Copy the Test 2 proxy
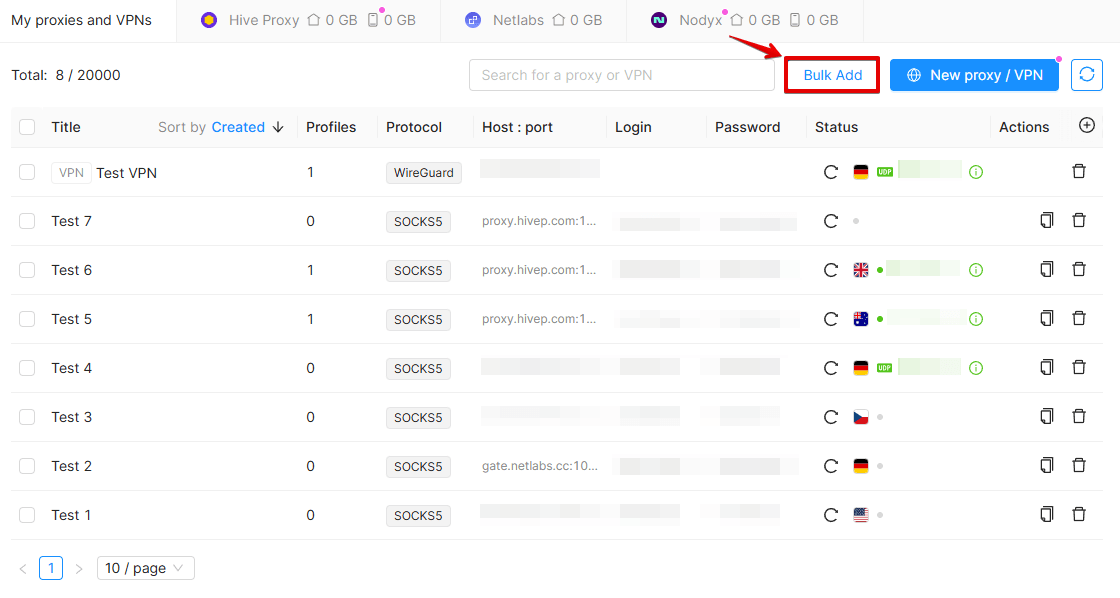The image size is (1120, 598). [x=1046, y=465]
